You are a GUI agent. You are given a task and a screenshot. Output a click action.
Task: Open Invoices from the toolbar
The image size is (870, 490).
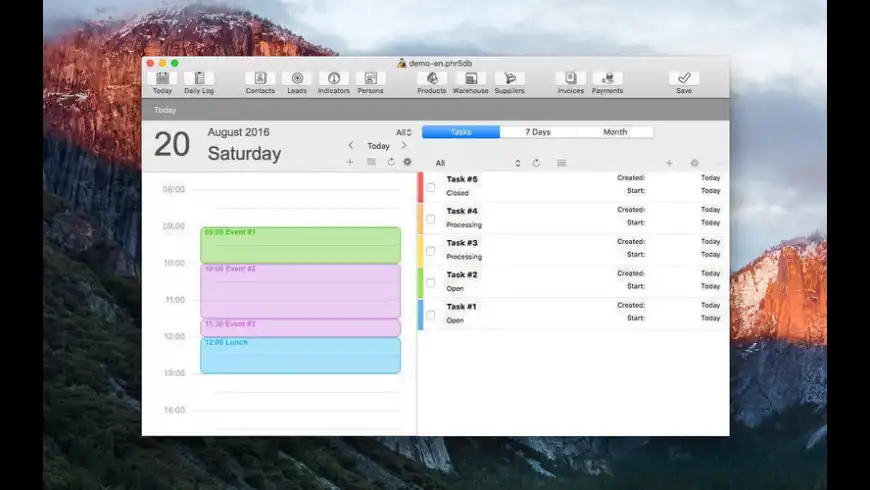pyautogui.click(x=571, y=79)
